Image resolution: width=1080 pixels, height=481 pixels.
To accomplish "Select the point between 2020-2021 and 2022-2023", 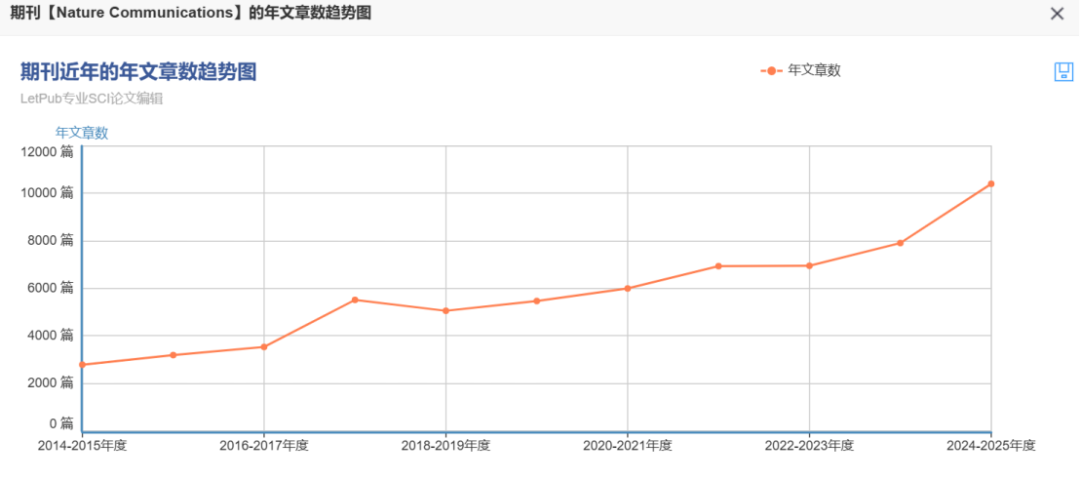I will point(719,266).
